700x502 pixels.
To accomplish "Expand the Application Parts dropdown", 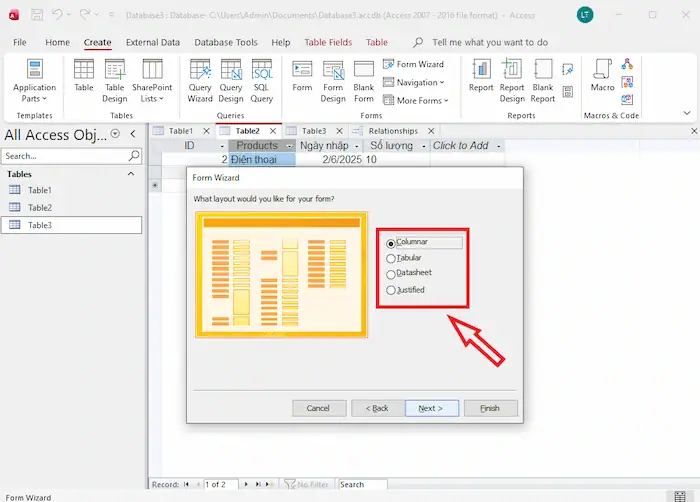I will (35, 80).
